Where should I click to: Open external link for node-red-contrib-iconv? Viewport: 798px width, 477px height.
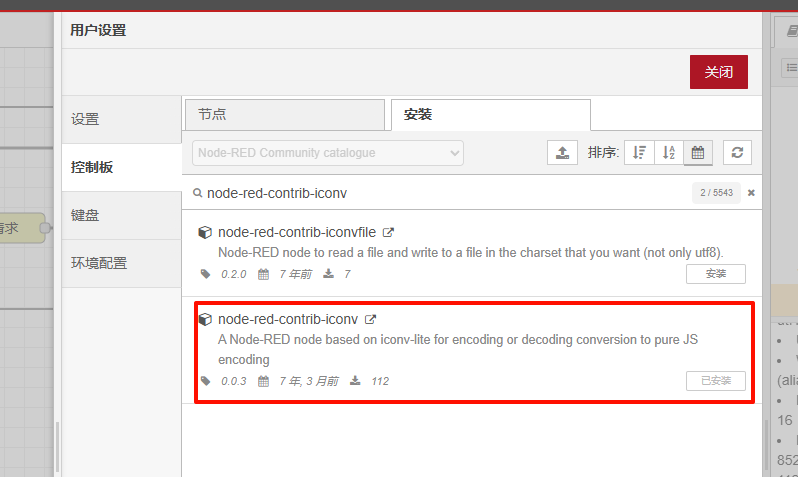(x=371, y=320)
